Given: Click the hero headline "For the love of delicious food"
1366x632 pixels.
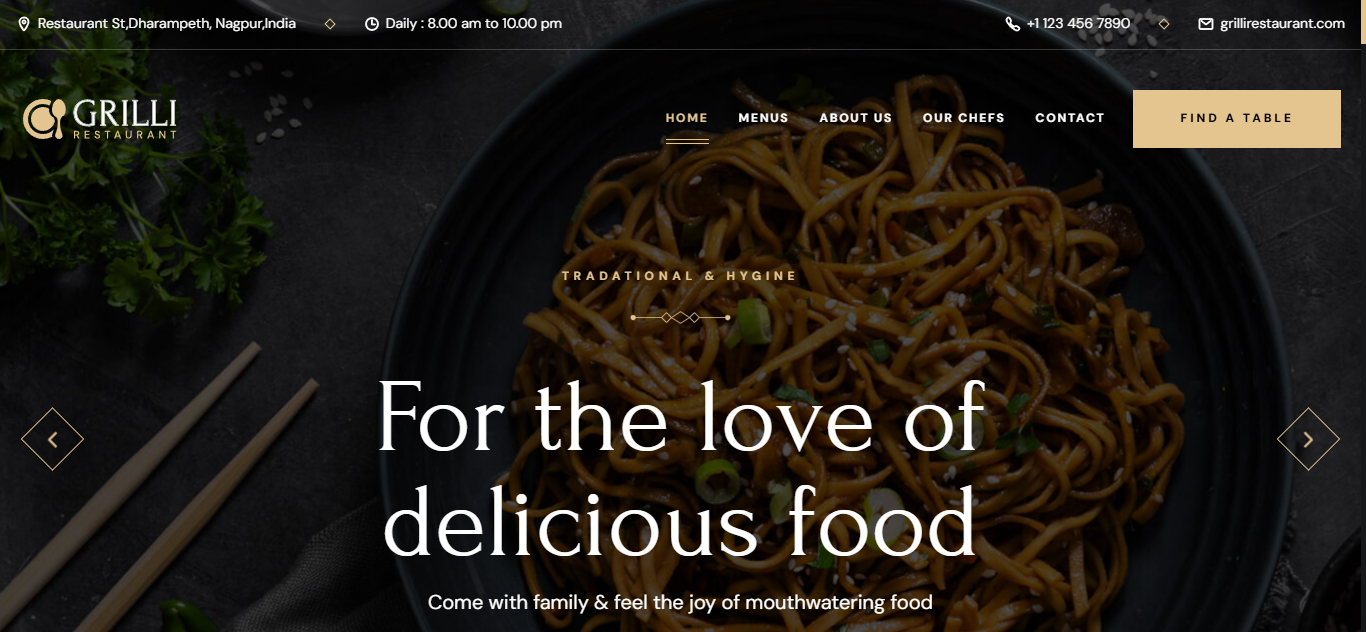Looking at the screenshot, I should click(x=681, y=468).
